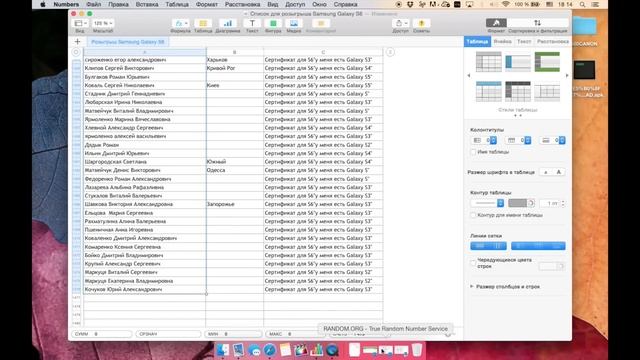This screenshot has width=640, height=360.
Task: Open Сортировка и фильтрация panel
Action: (x=538, y=23)
